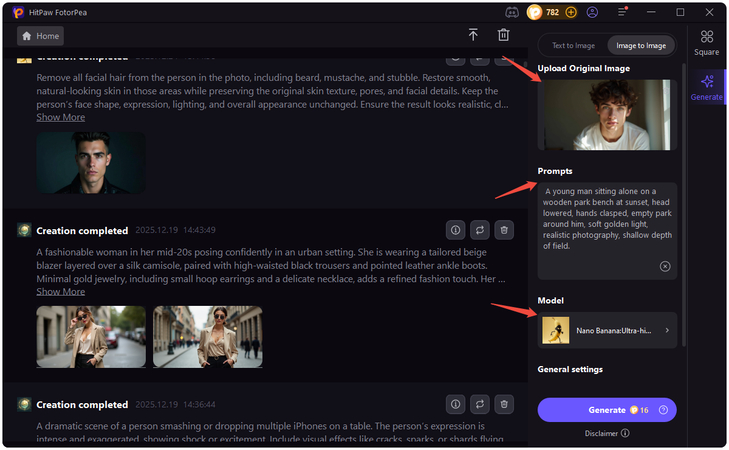Viewport: 729px width, 450px height.
Task: Open the user account profile icon
Action: tap(592, 13)
